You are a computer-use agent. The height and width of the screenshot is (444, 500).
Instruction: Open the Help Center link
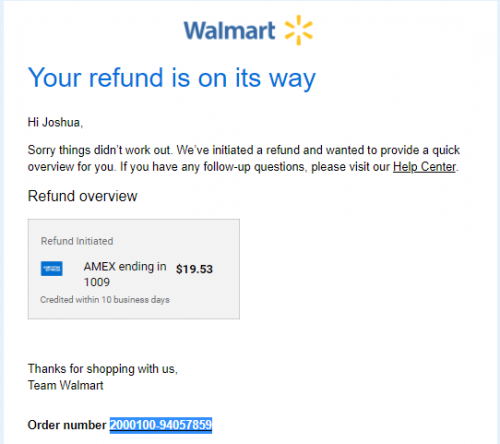pyautogui.click(x=424, y=167)
